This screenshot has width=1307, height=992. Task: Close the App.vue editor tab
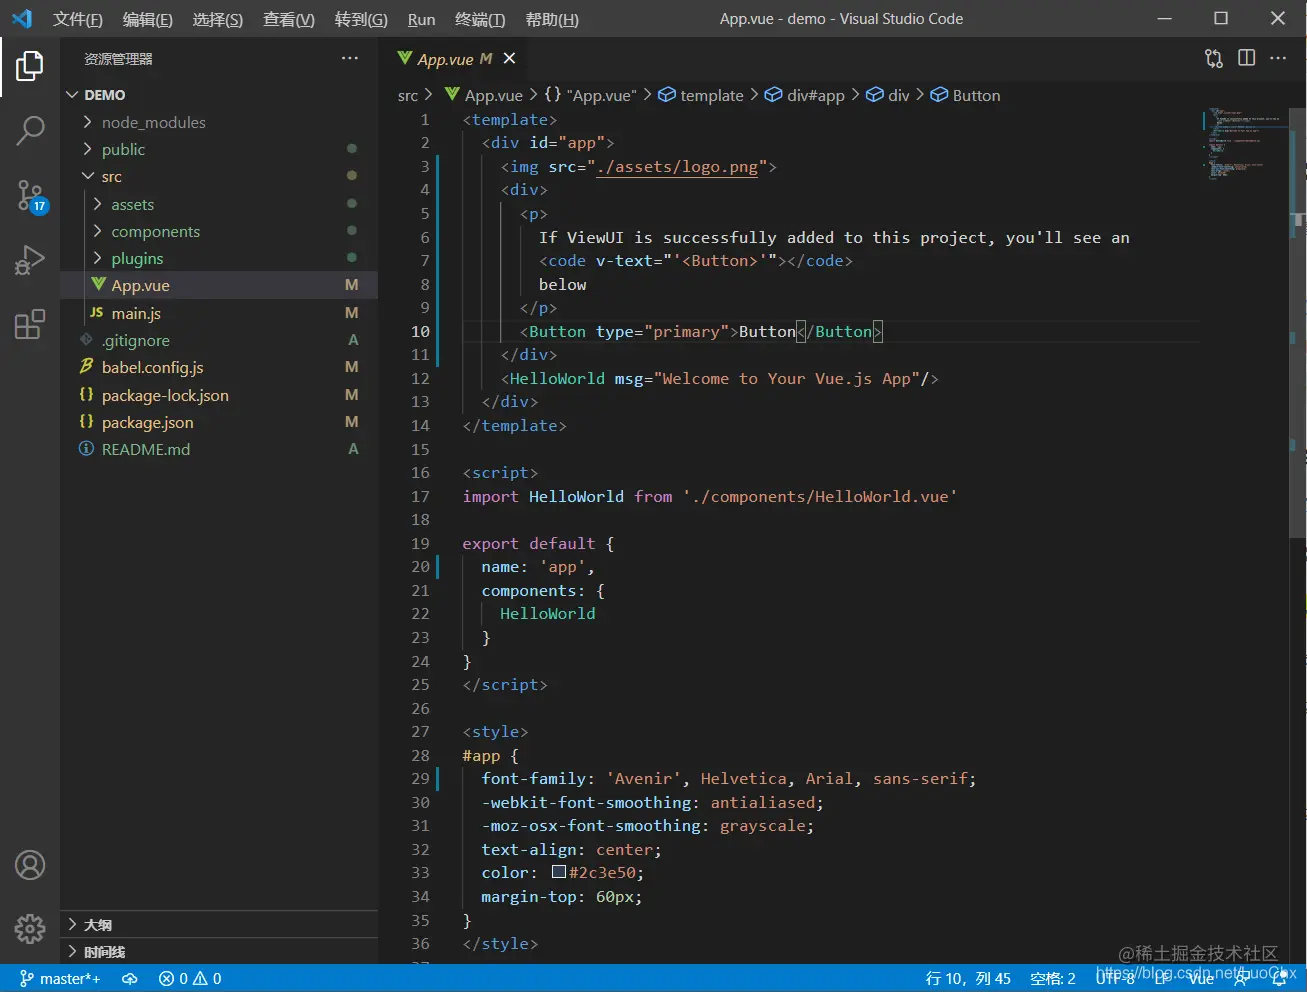(509, 59)
